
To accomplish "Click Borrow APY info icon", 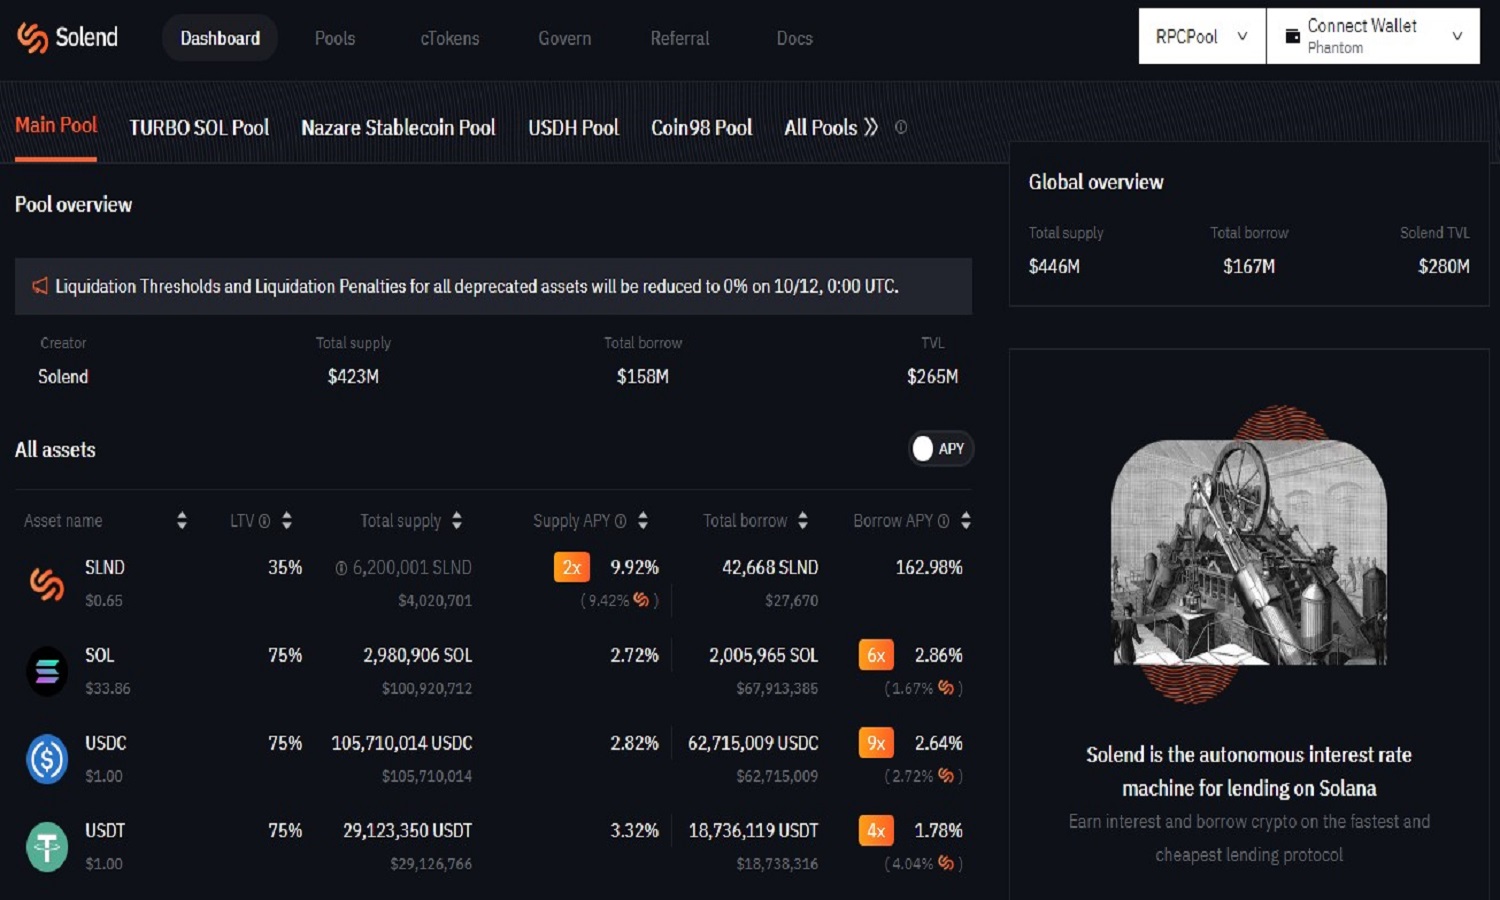I will coord(943,521).
